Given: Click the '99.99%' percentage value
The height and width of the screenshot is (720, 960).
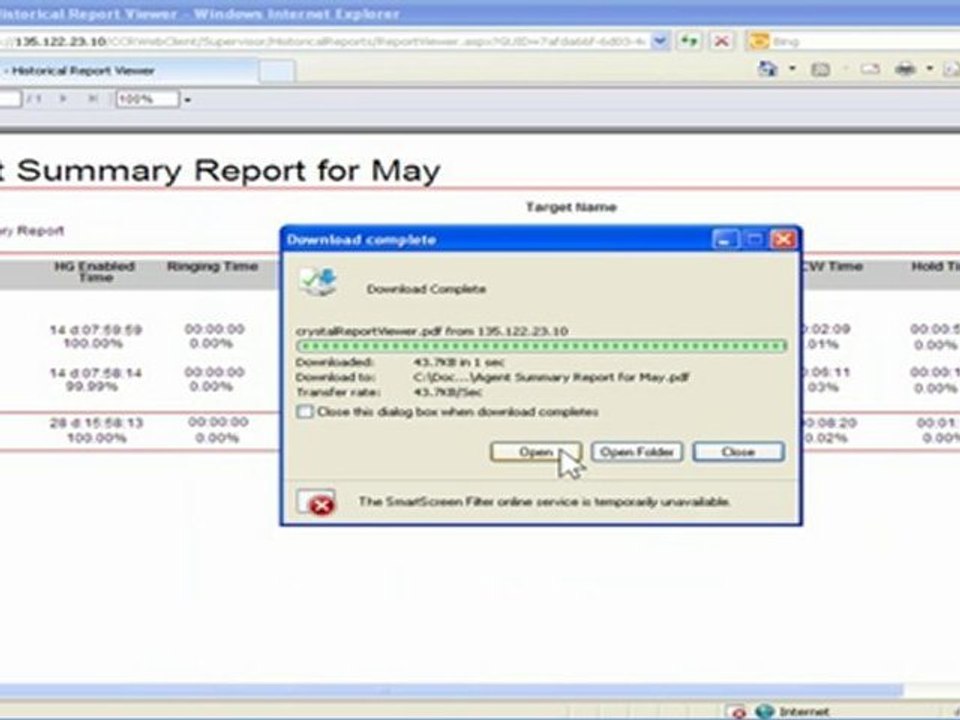Looking at the screenshot, I should (x=92, y=387).
